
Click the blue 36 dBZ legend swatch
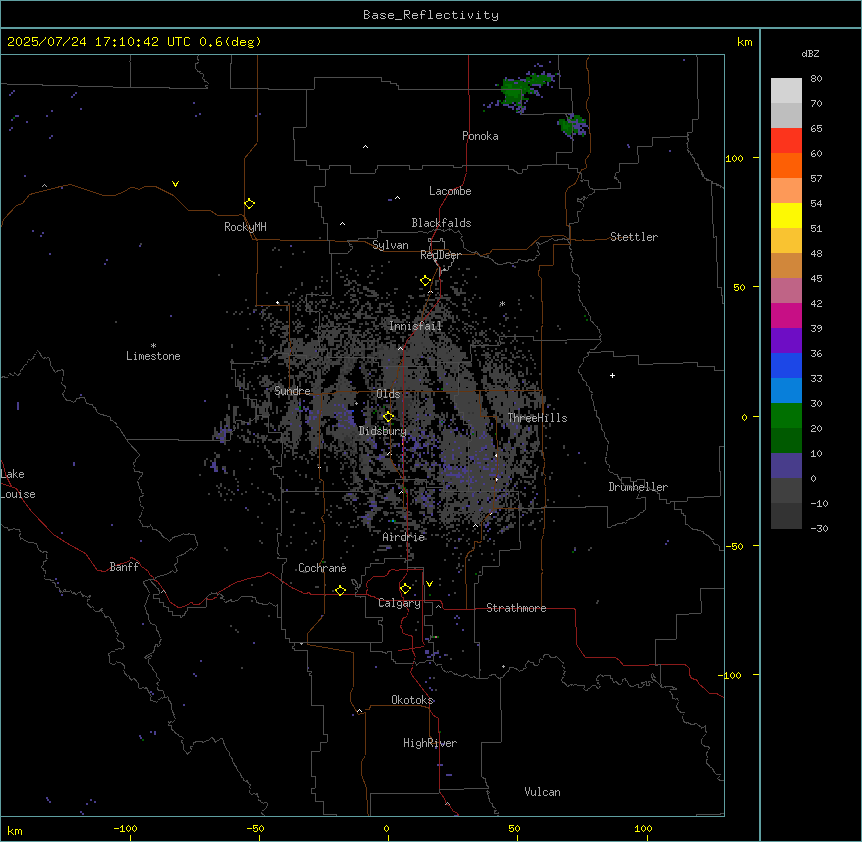coord(786,365)
